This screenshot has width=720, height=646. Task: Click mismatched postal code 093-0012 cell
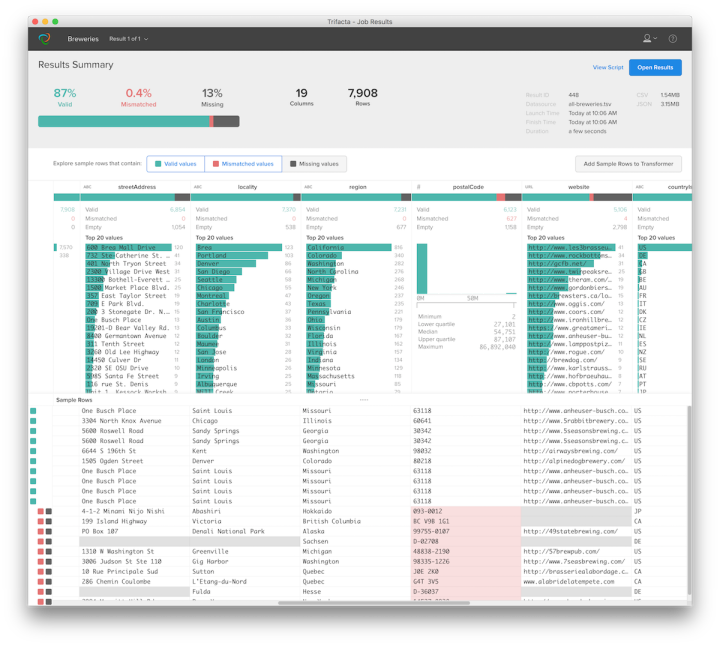(x=466, y=511)
